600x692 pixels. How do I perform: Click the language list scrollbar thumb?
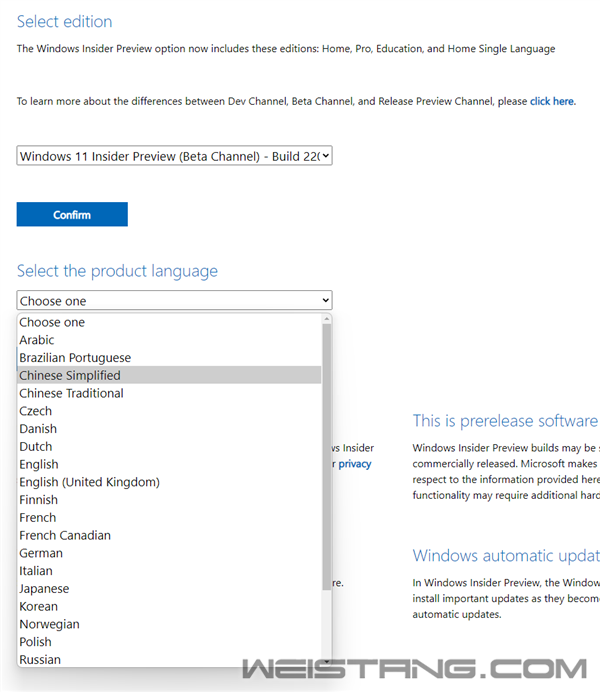(x=326, y=457)
